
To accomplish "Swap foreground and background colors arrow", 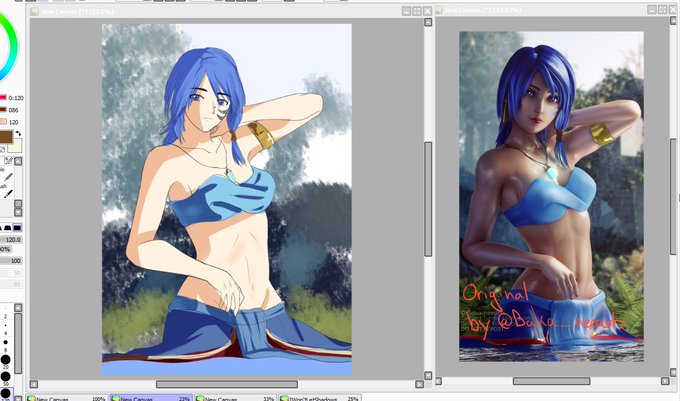I will coord(18,134).
